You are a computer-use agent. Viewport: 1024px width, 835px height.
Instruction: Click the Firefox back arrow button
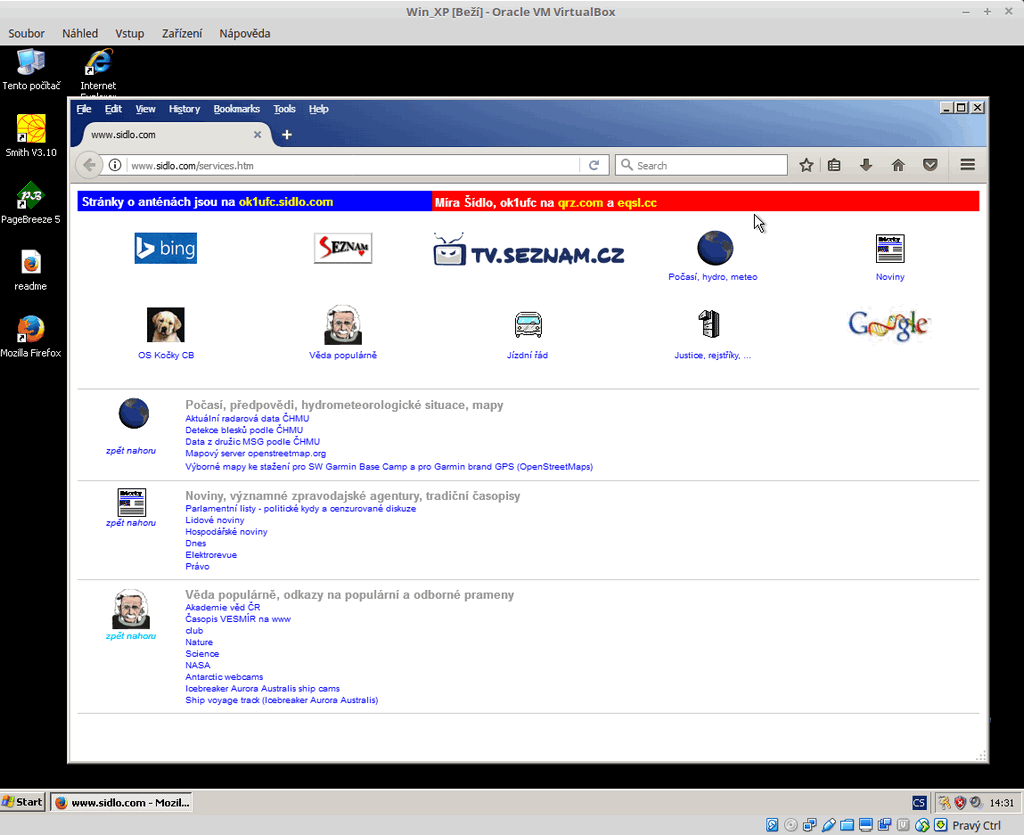(90, 165)
